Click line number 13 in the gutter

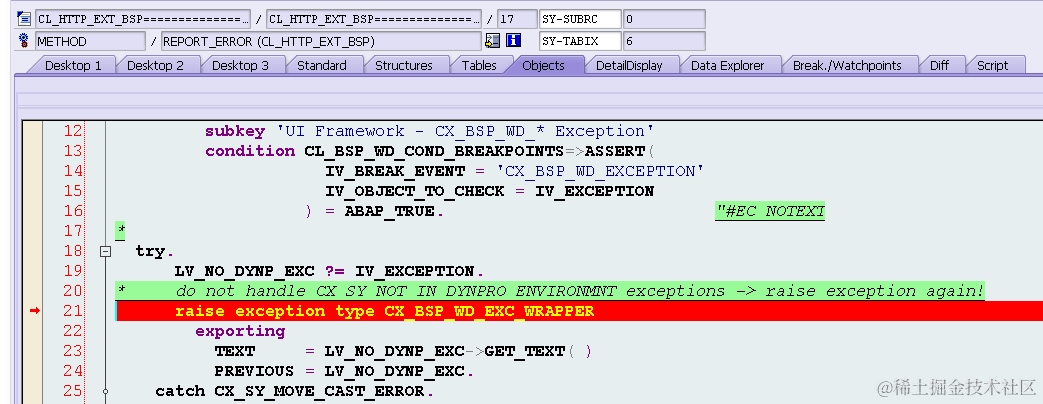pos(73,151)
